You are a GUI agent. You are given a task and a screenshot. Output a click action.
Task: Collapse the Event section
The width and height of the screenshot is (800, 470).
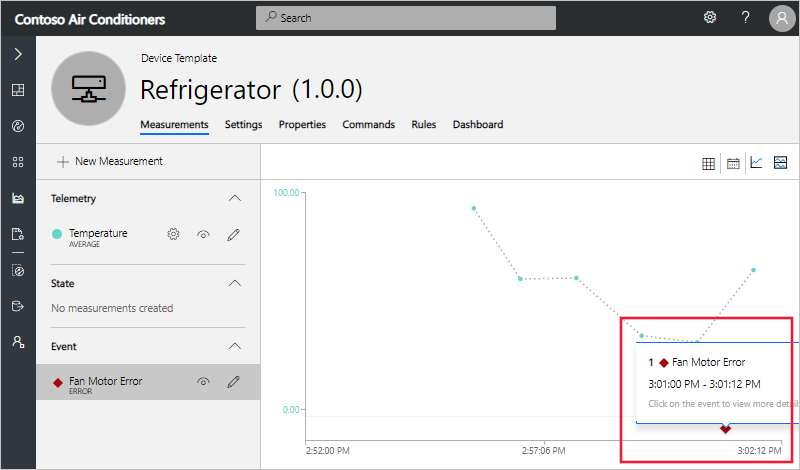tap(235, 346)
